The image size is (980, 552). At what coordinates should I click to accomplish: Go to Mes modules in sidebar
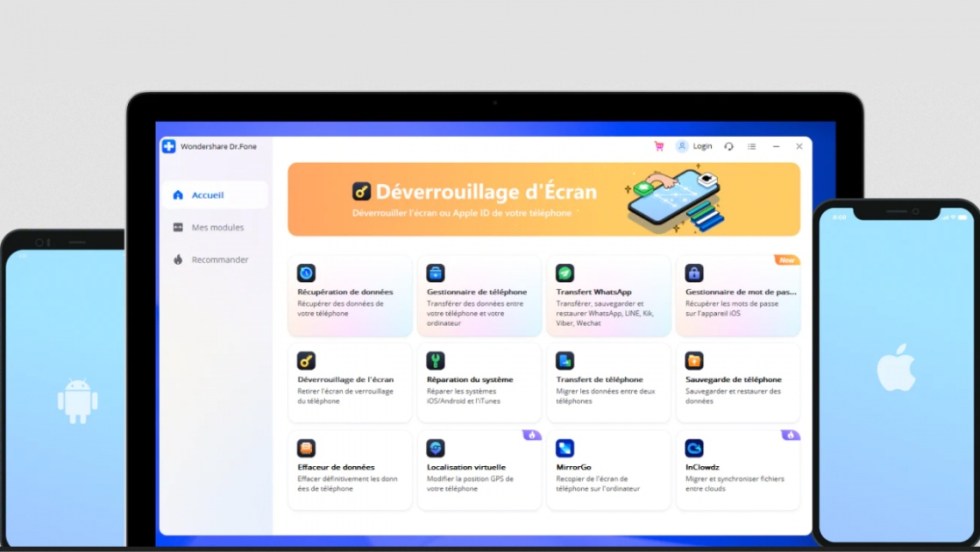pos(216,227)
